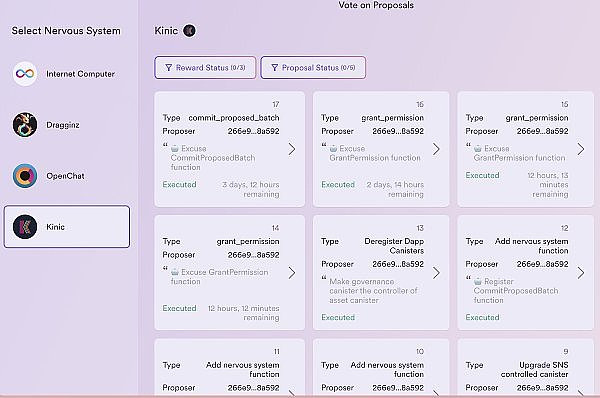
Task: Open Deregister Dapp Canisters proposal 13 chevron
Action: point(436,272)
